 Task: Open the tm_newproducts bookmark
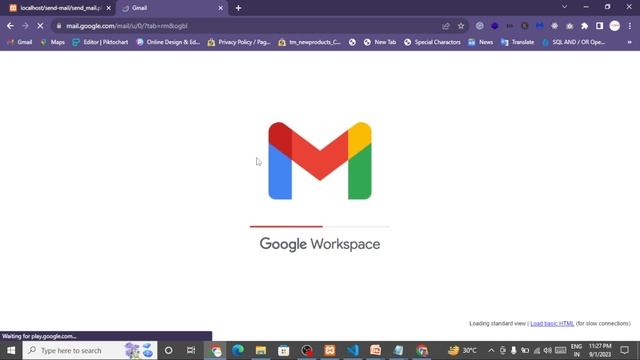(x=310, y=42)
